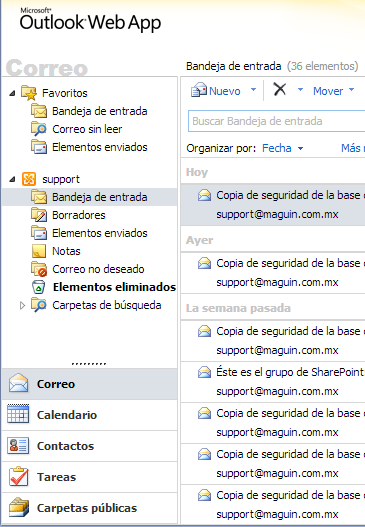Switch to Carpetas públicas module
The height and width of the screenshot is (527, 365).
coord(90,508)
